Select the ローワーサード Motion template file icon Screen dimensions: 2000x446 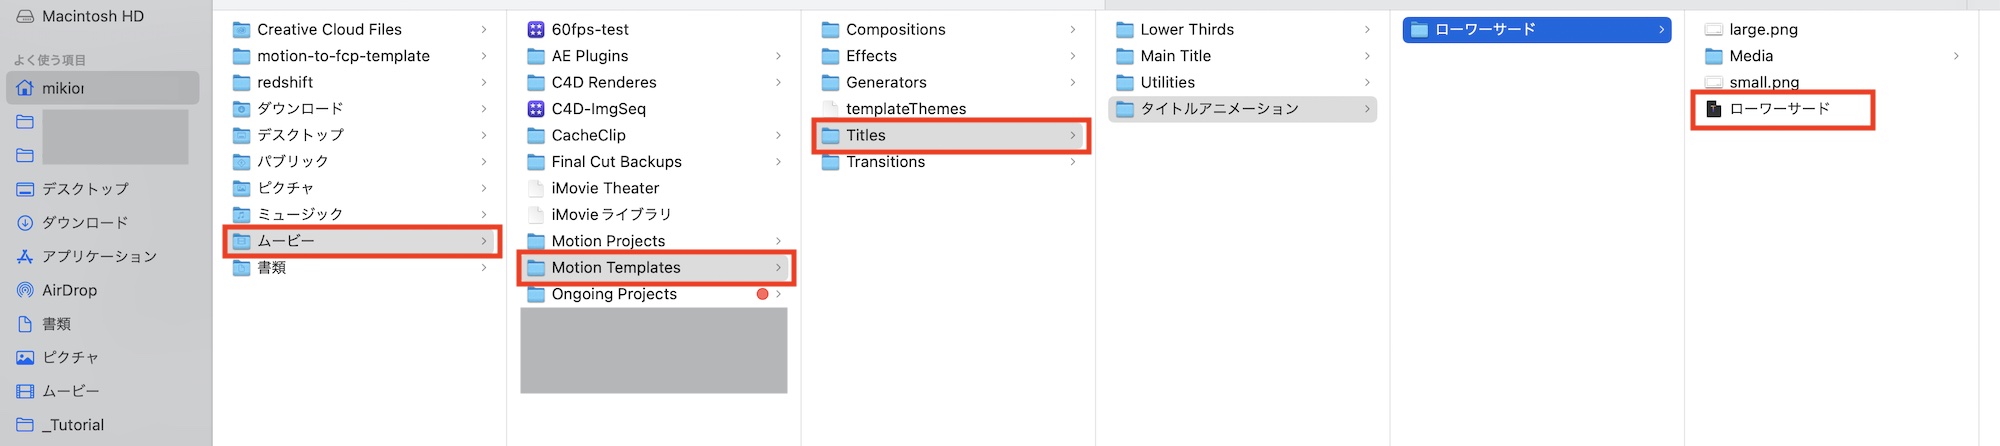pyautogui.click(x=1714, y=109)
